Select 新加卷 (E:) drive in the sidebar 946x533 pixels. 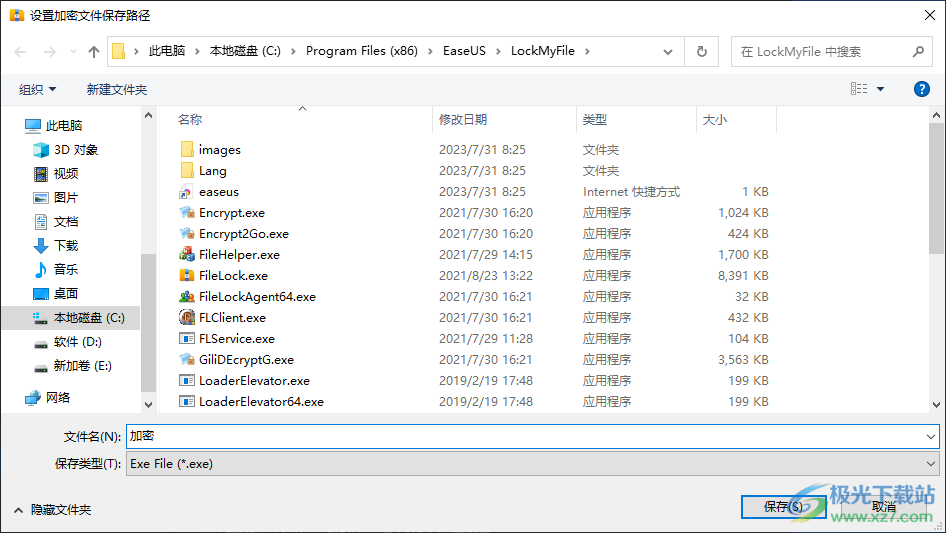(72, 366)
